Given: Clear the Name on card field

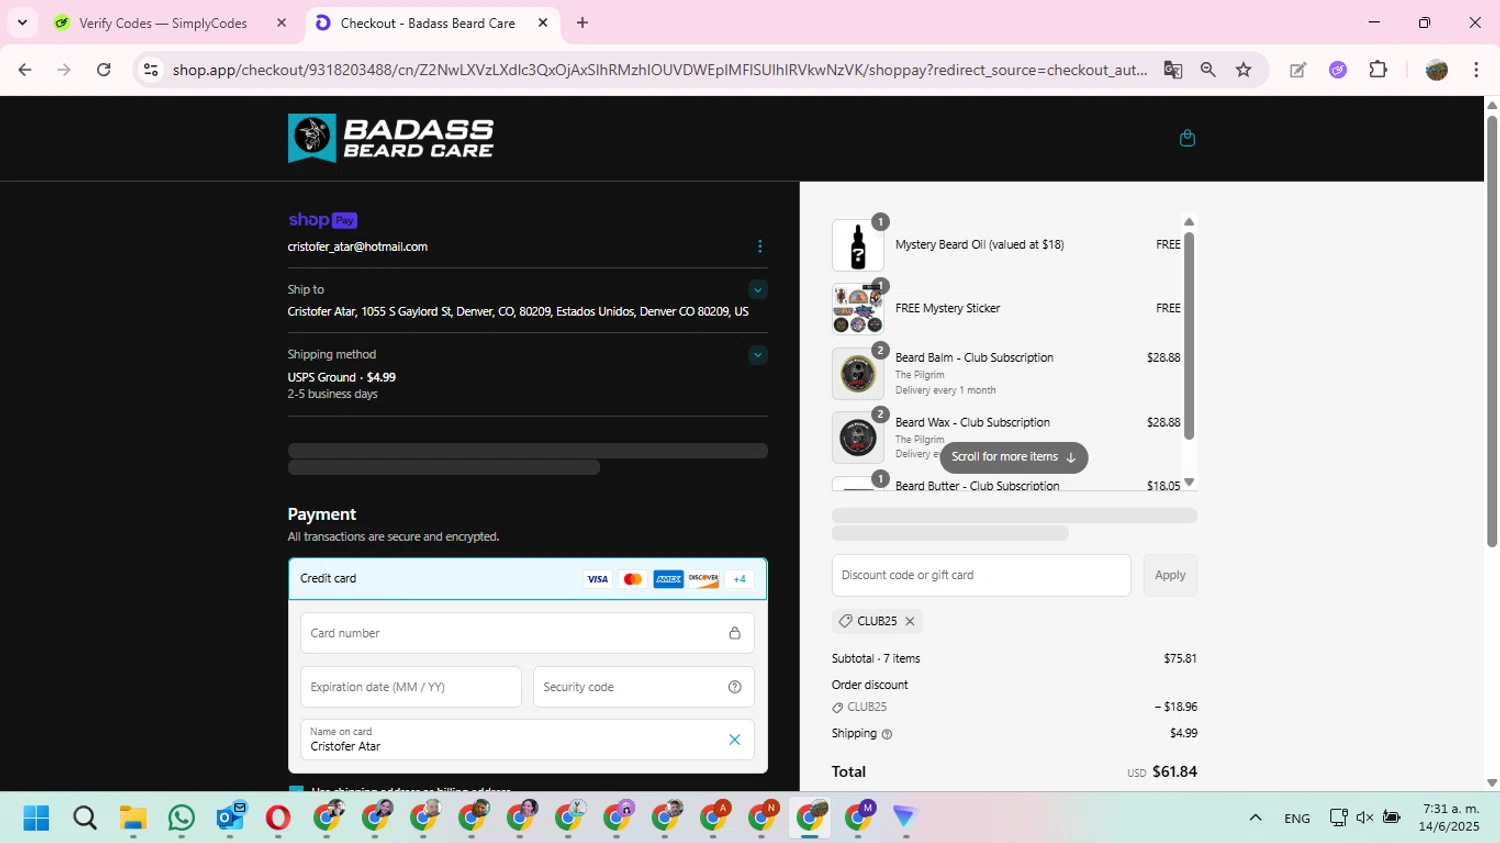Looking at the screenshot, I should tap(735, 740).
